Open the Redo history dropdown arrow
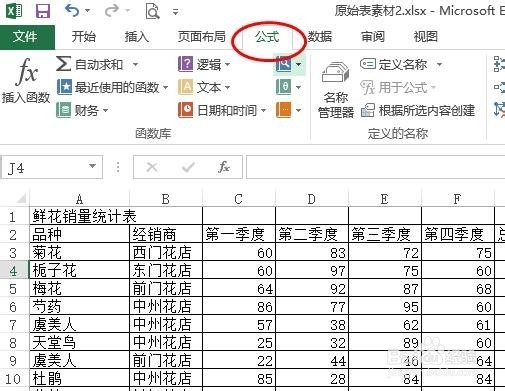The width and height of the screenshot is (505, 391). (127, 11)
